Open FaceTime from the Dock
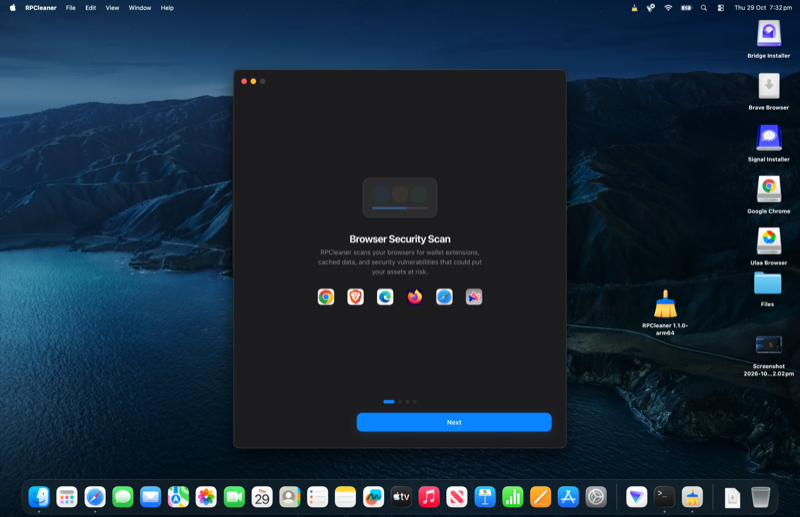The image size is (800, 517). 234,497
